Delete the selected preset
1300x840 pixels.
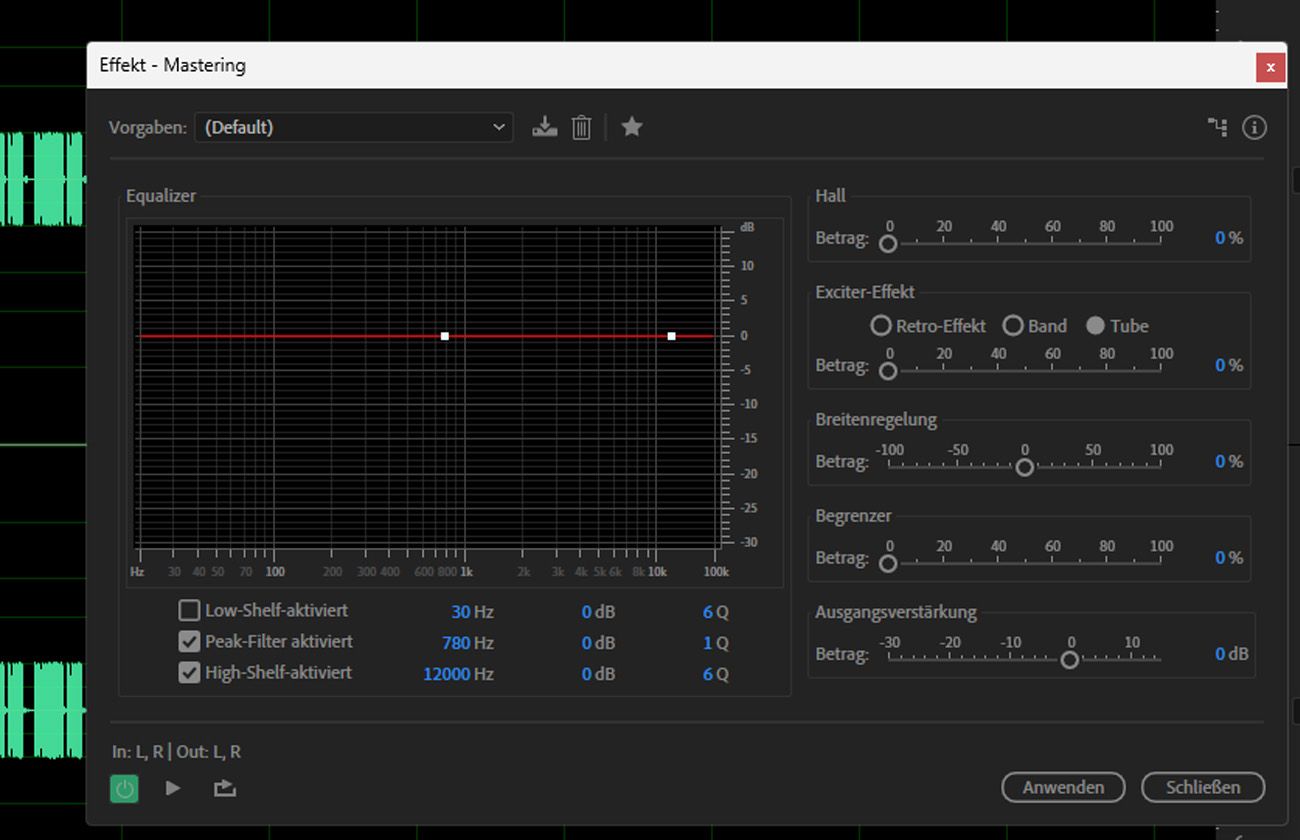[581, 127]
